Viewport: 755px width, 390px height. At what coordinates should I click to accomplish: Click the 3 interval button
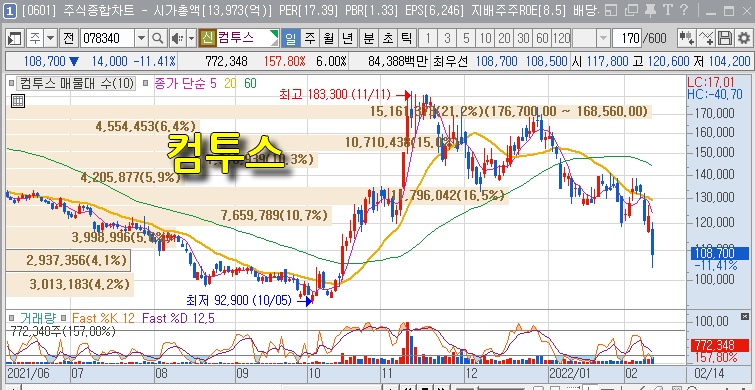(x=447, y=38)
